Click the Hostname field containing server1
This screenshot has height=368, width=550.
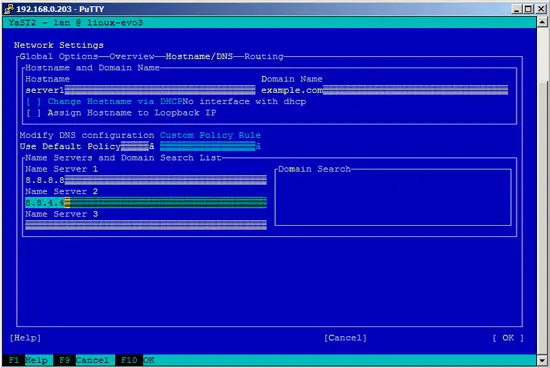[140, 90]
